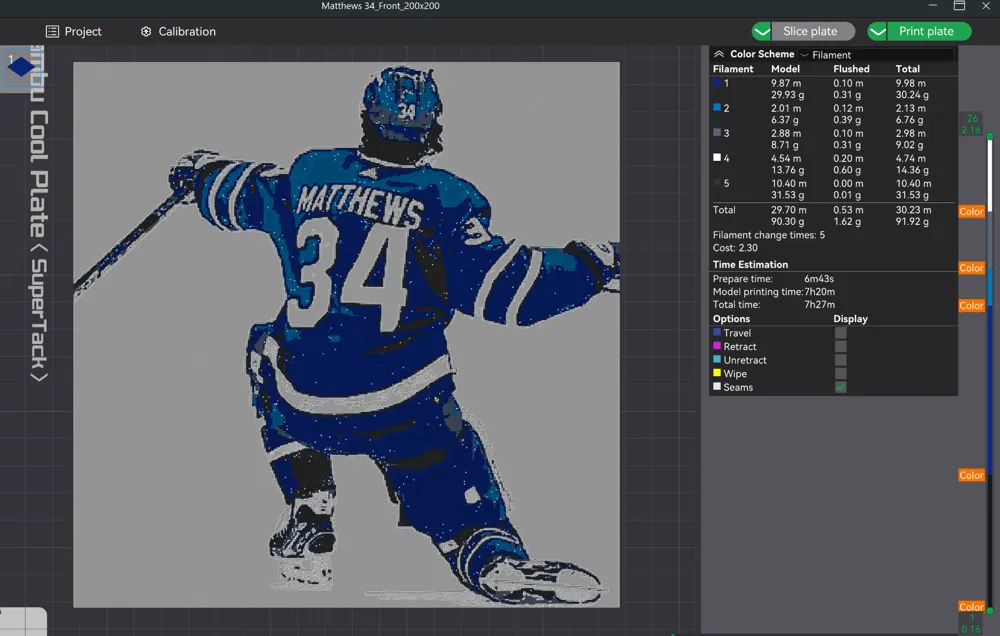The image size is (1000, 636).
Task: Click the Flushed column header
Action: 851,69
